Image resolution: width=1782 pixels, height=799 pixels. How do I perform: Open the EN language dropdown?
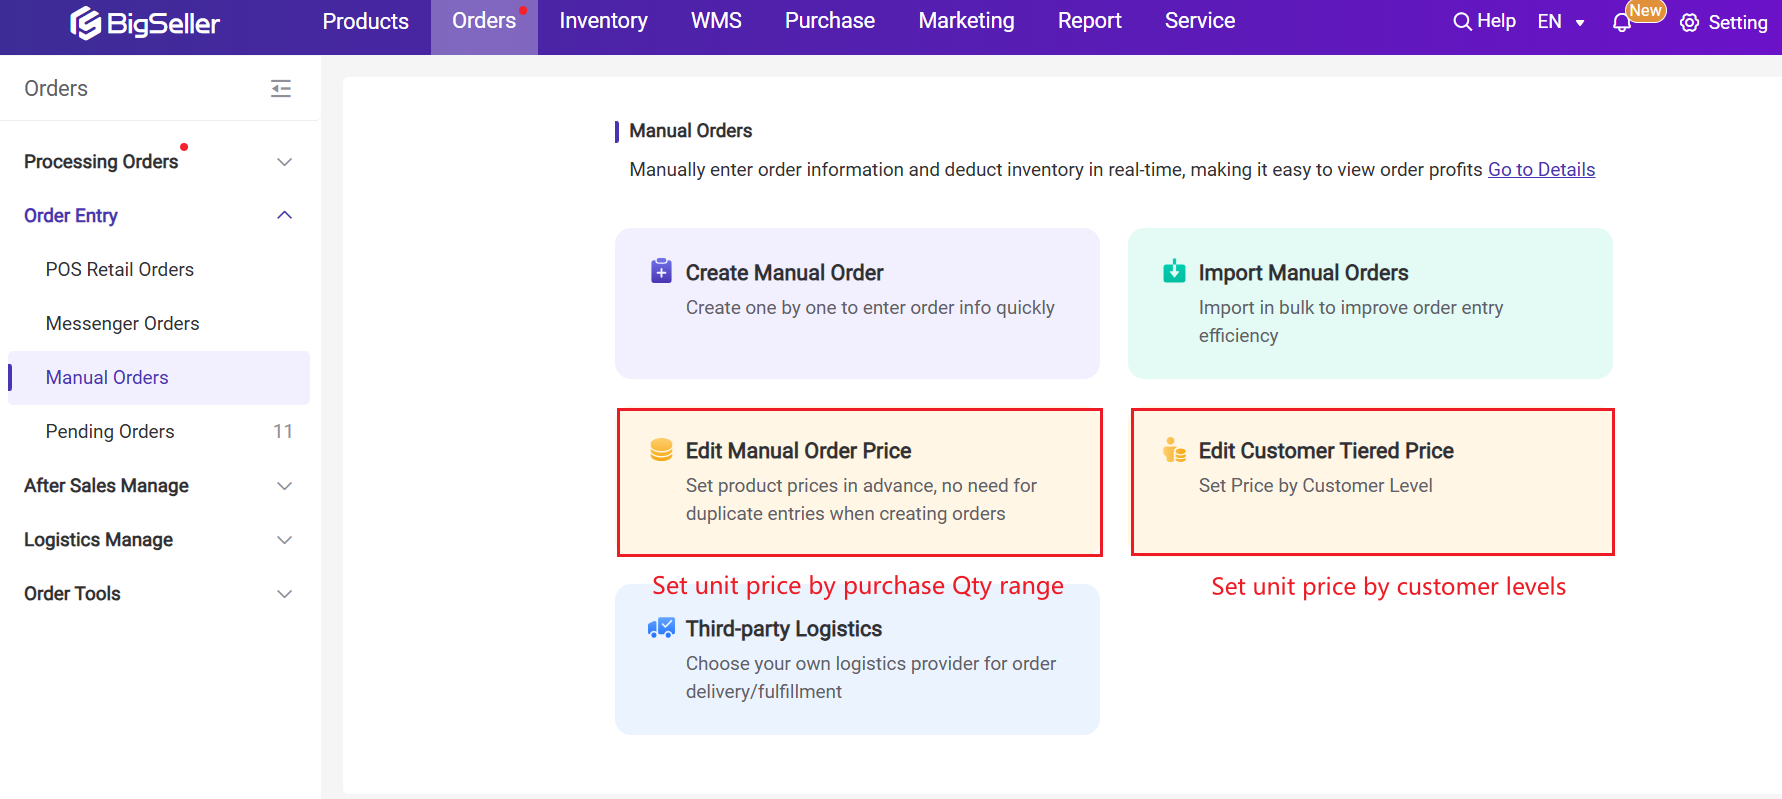[x=1561, y=22]
